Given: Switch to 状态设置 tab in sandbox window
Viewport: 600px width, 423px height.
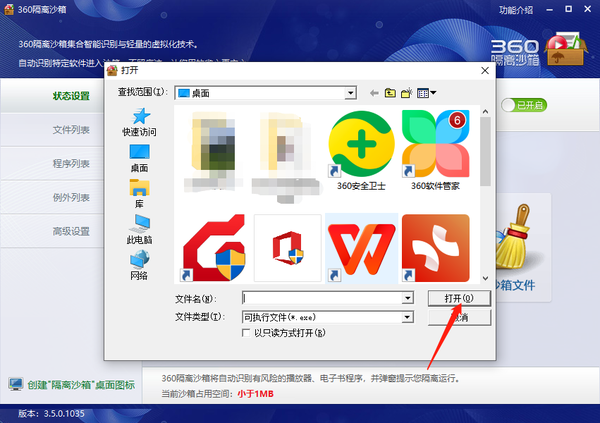Looking at the screenshot, I should (71, 96).
